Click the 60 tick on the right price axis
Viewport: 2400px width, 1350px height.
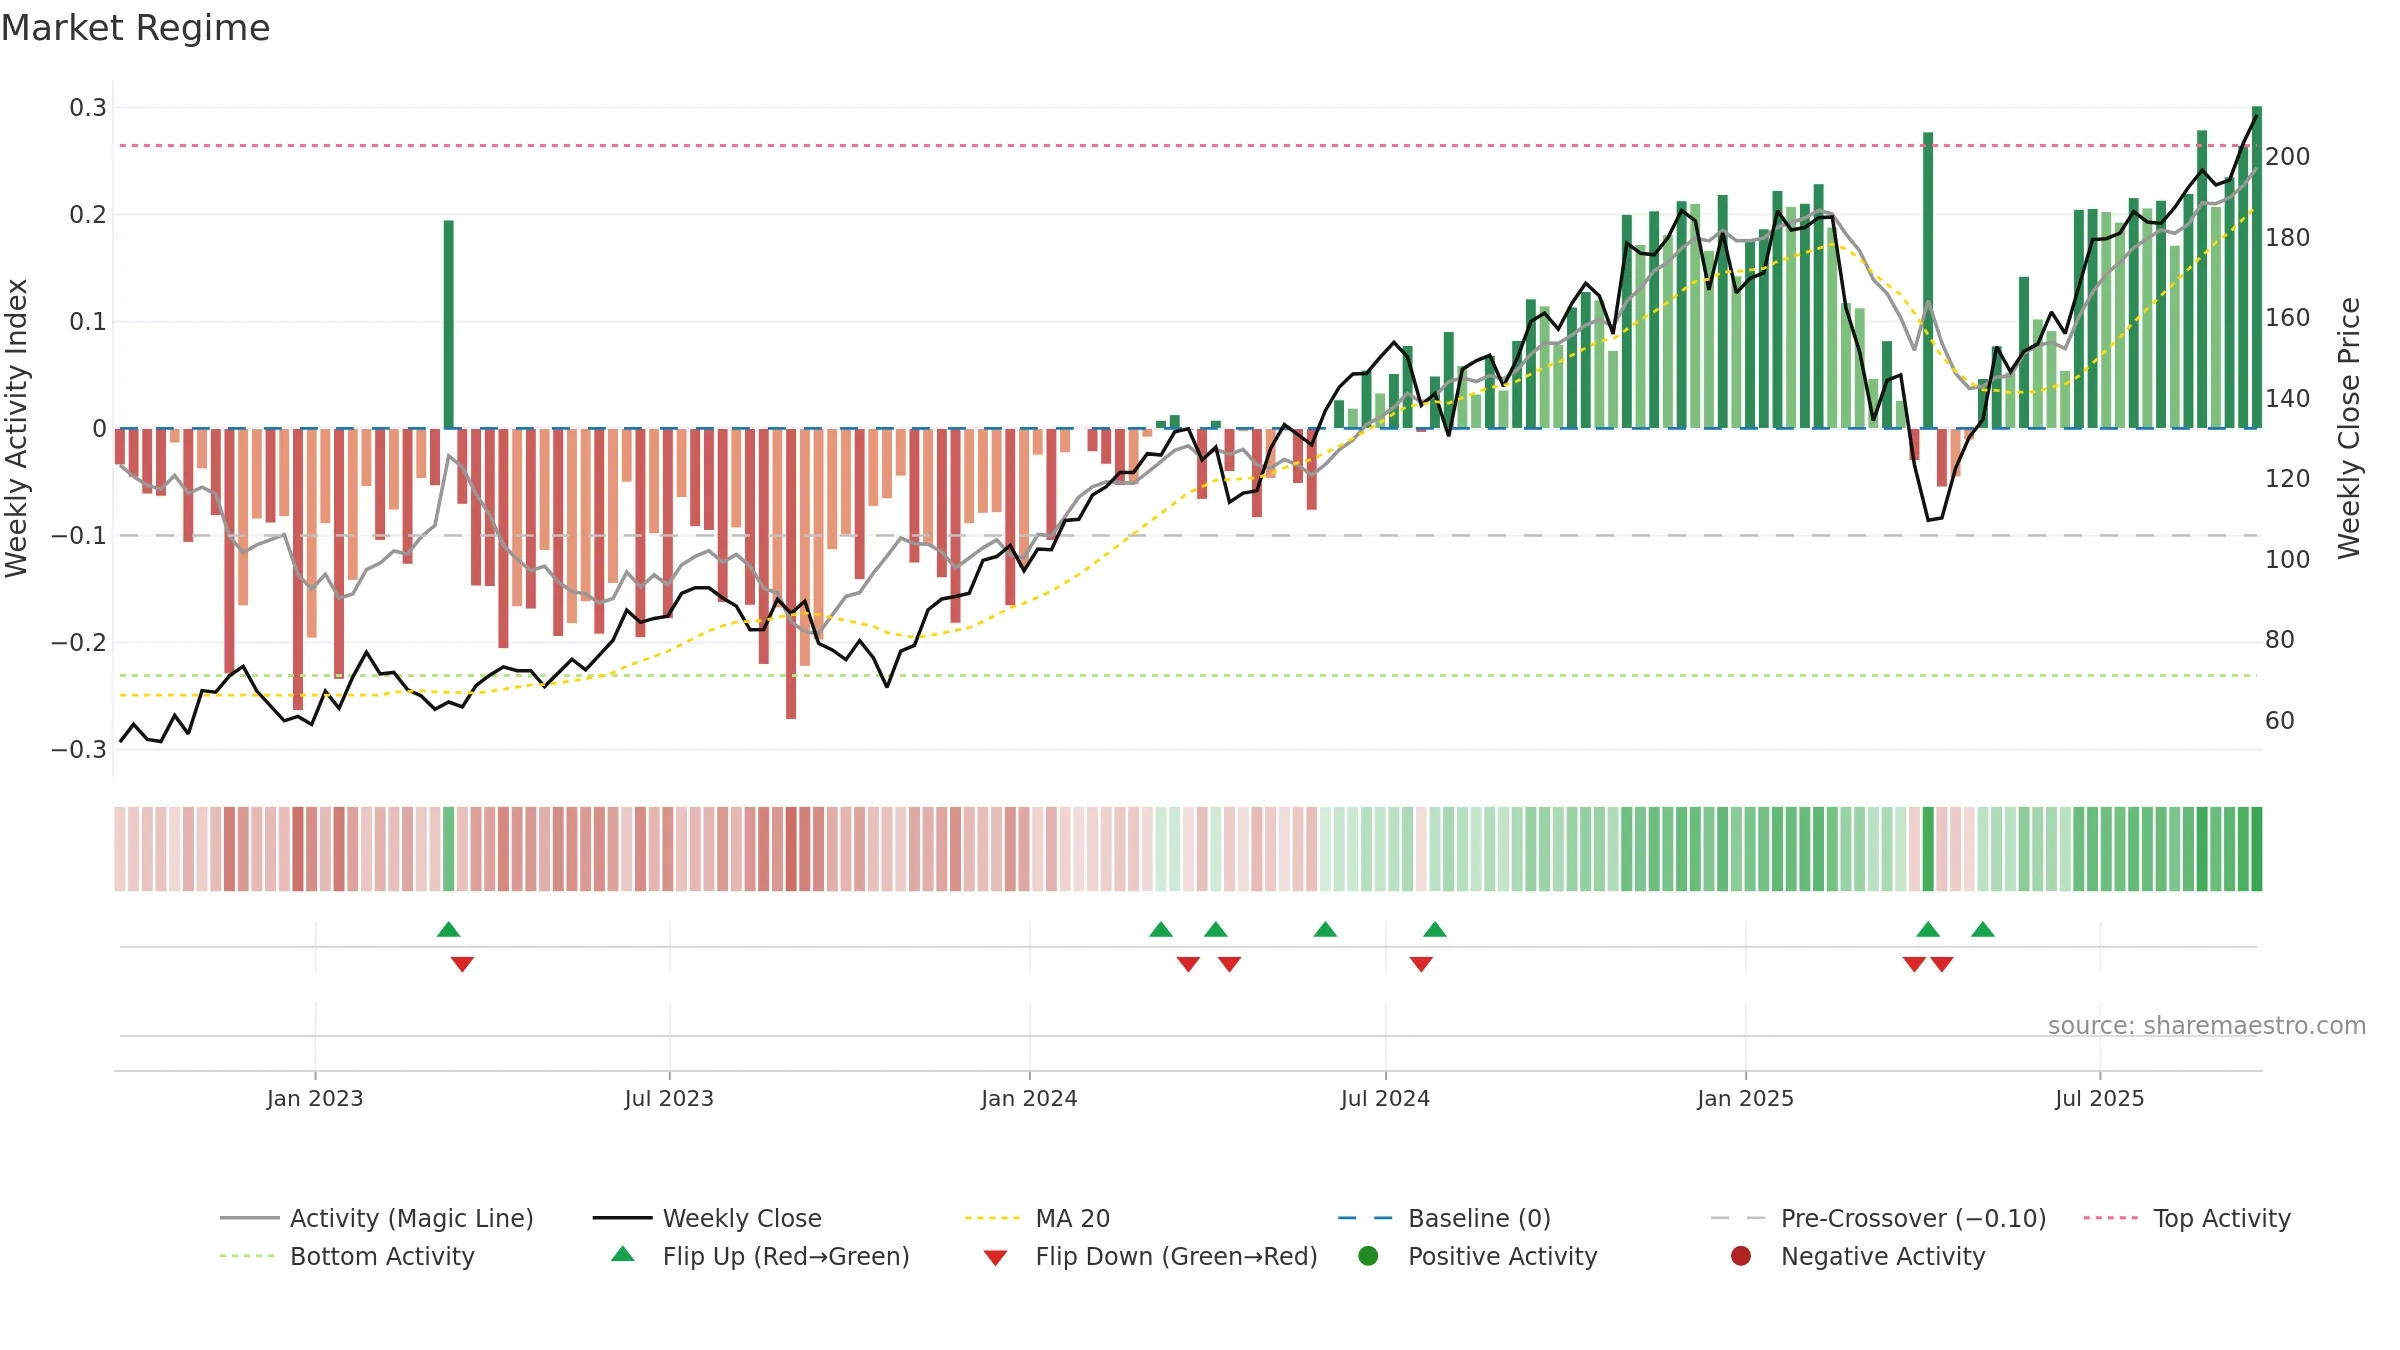[x=2280, y=720]
